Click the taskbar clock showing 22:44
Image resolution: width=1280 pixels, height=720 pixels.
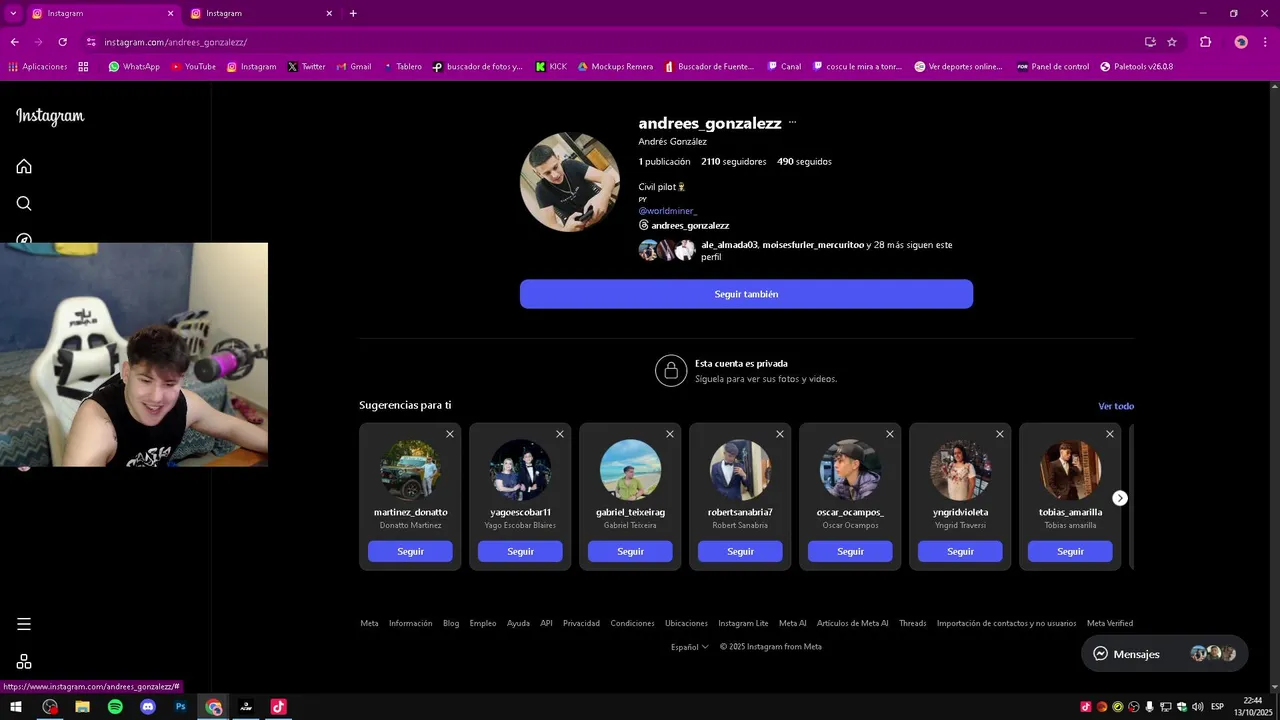point(1252,707)
